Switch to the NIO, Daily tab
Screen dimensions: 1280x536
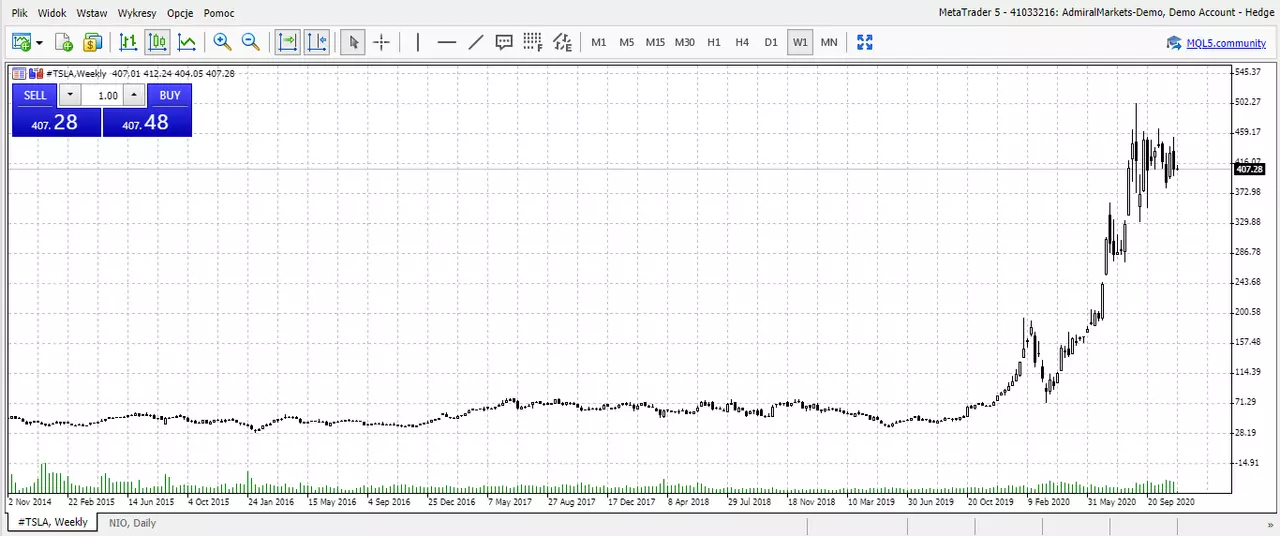[x=132, y=523]
